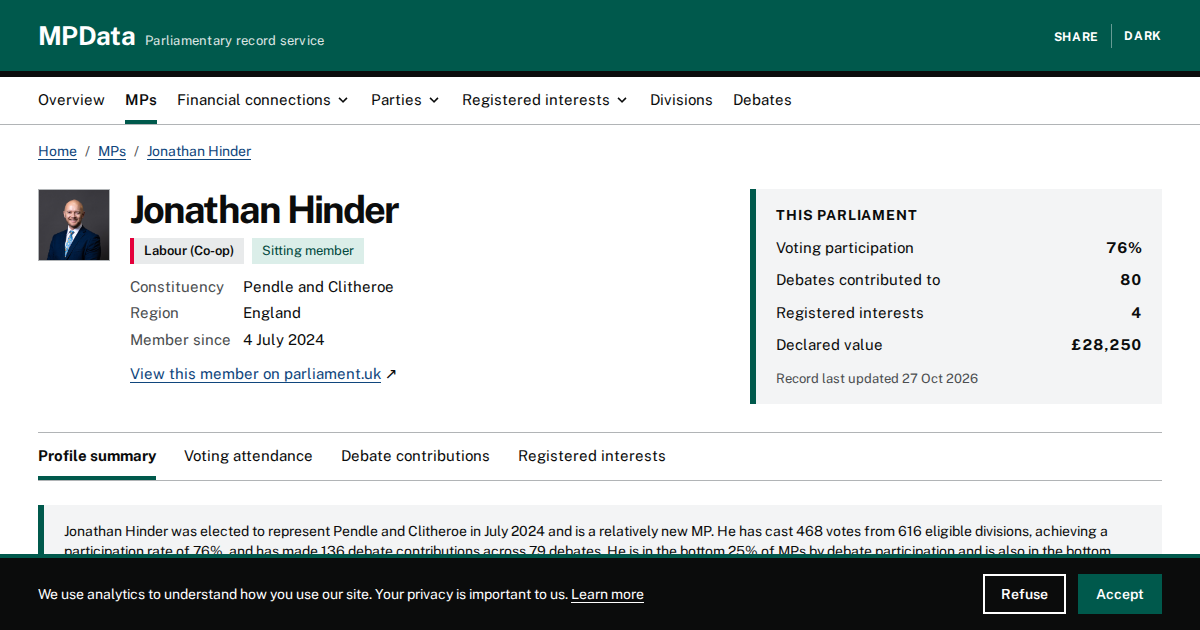Click the Parliamentary record service tagline
The width and height of the screenshot is (1200, 630).
pos(235,41)
